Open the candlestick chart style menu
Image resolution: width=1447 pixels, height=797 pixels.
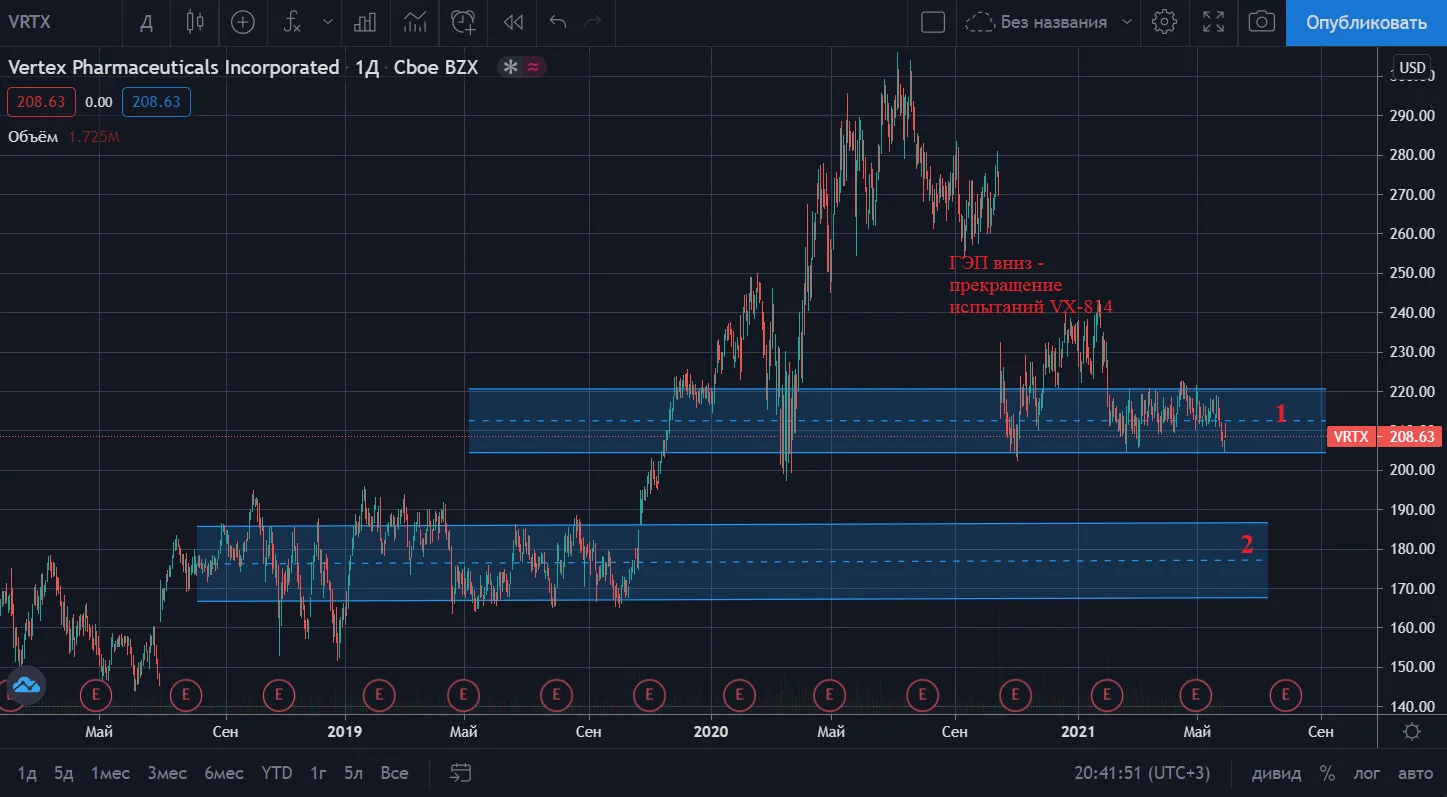(194, 21)
